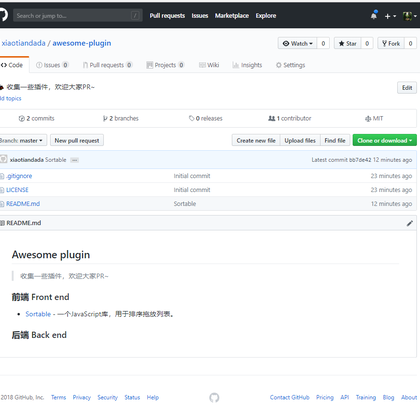Click the commit author avatar

3,159
